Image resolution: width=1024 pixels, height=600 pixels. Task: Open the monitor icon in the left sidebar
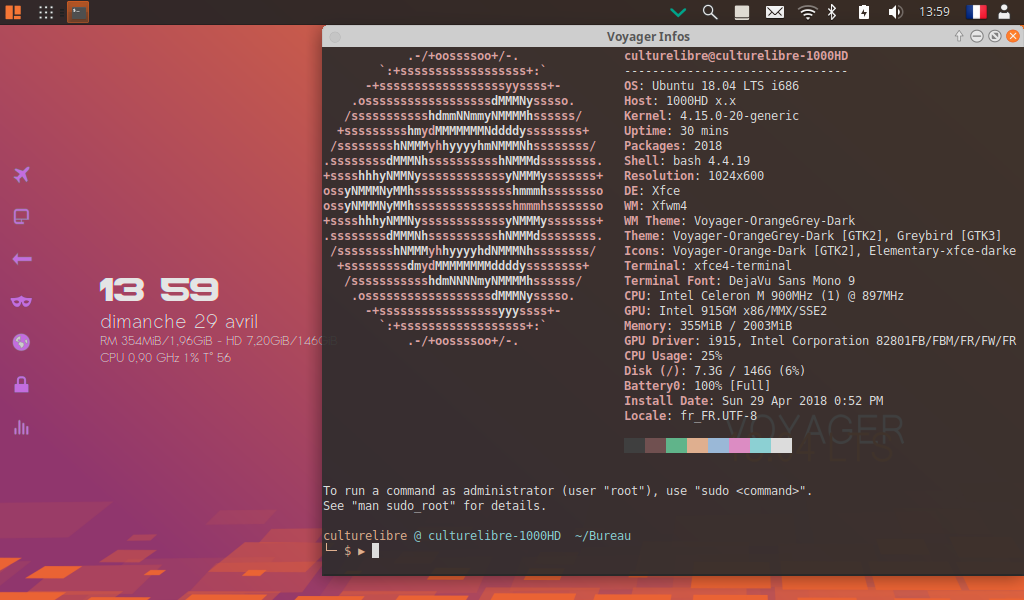pos(21,217)
